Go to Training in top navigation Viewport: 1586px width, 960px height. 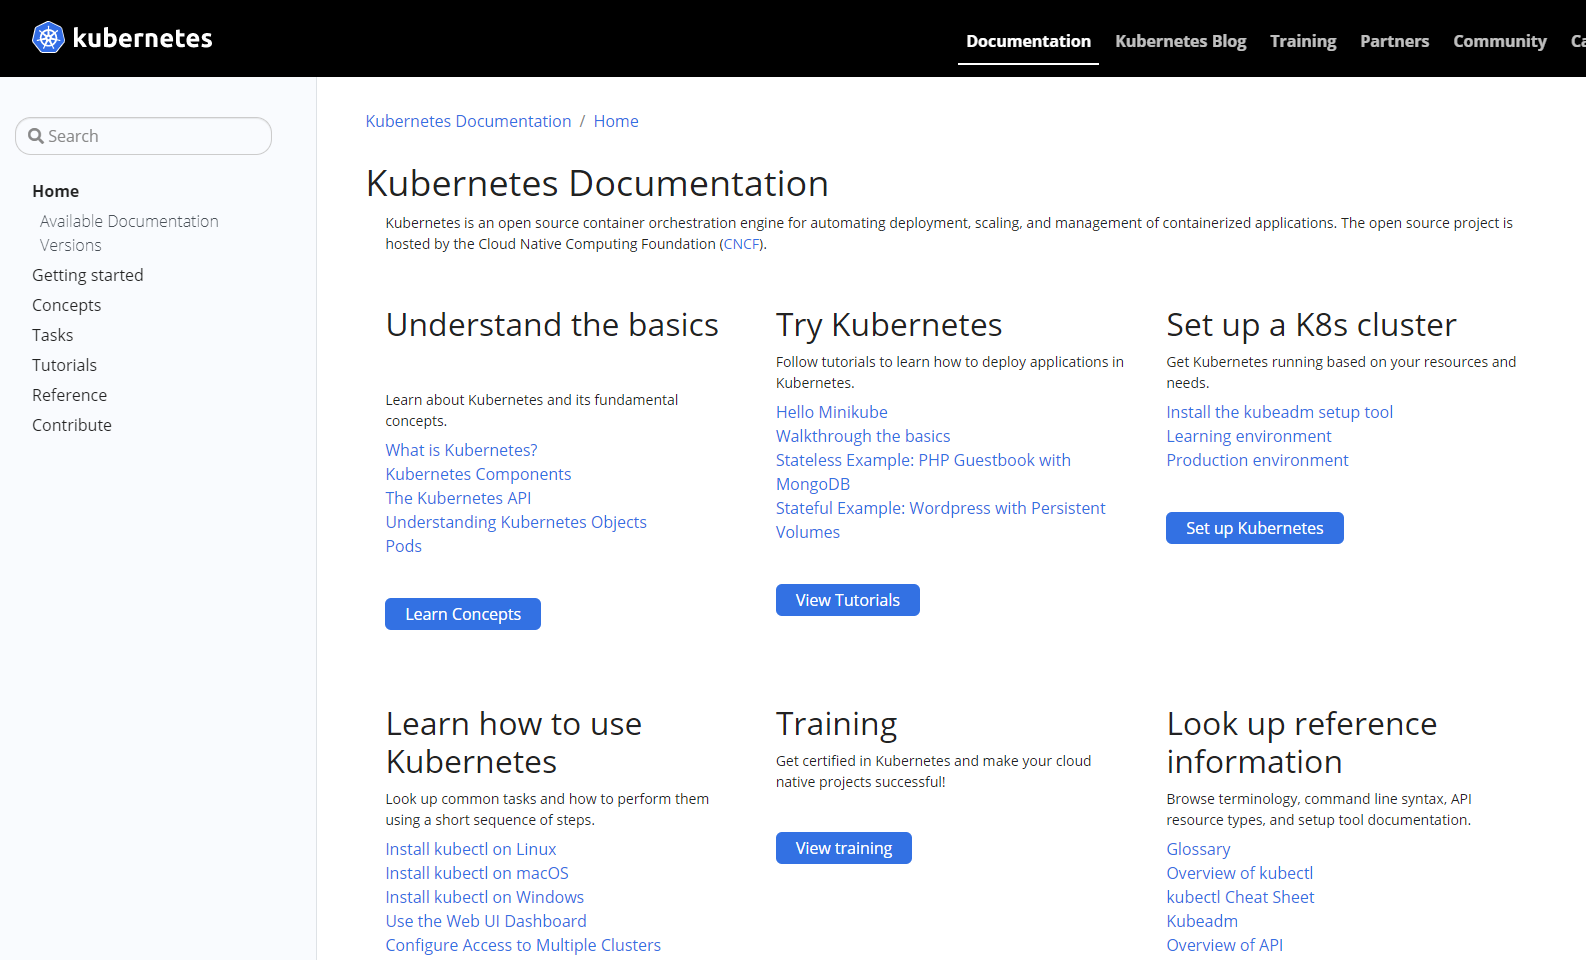(1303, 41)
